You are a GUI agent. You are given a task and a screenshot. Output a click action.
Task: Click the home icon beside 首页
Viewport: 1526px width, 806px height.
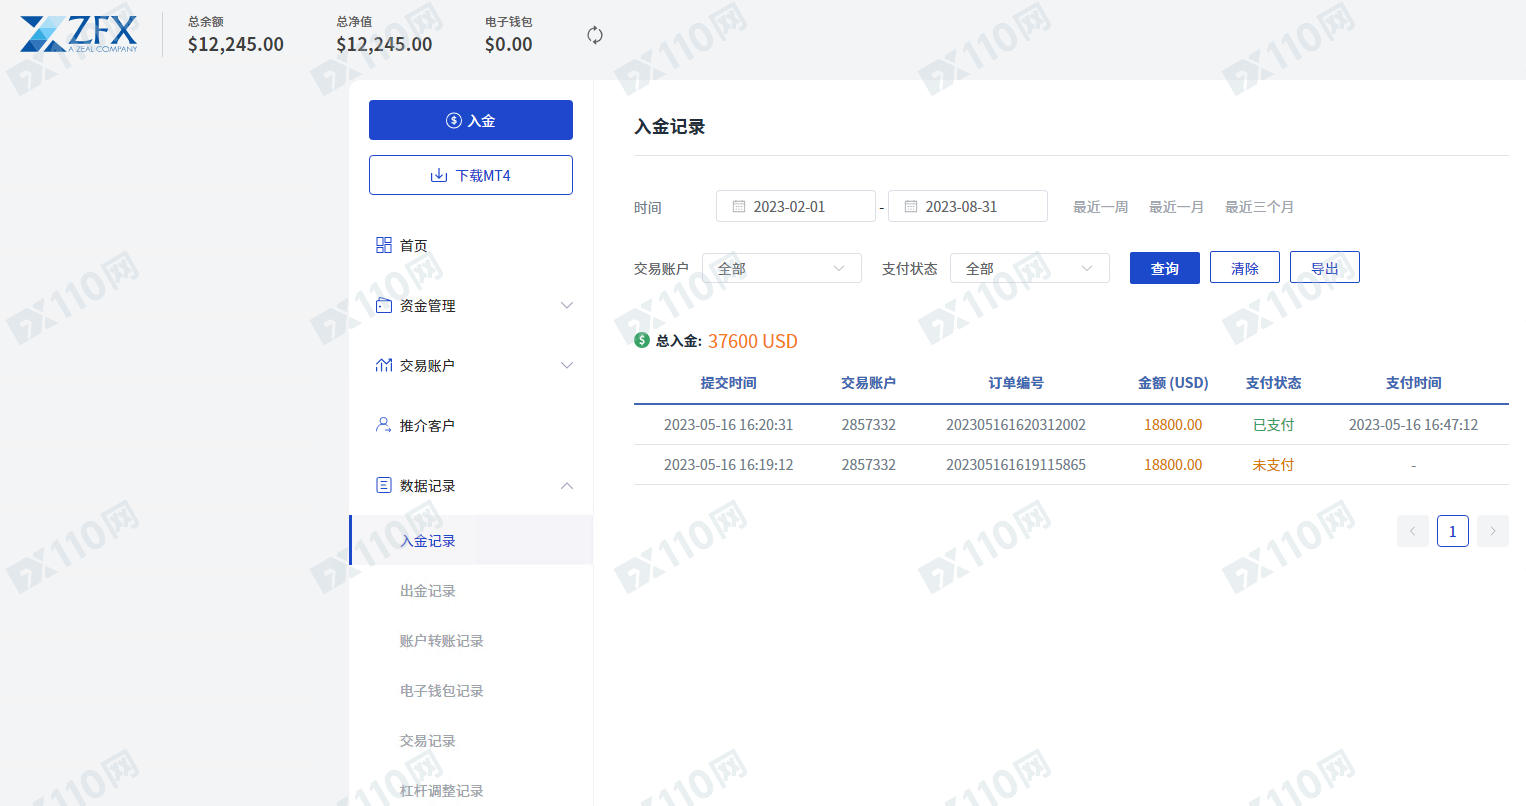click(x=383, y=245)
